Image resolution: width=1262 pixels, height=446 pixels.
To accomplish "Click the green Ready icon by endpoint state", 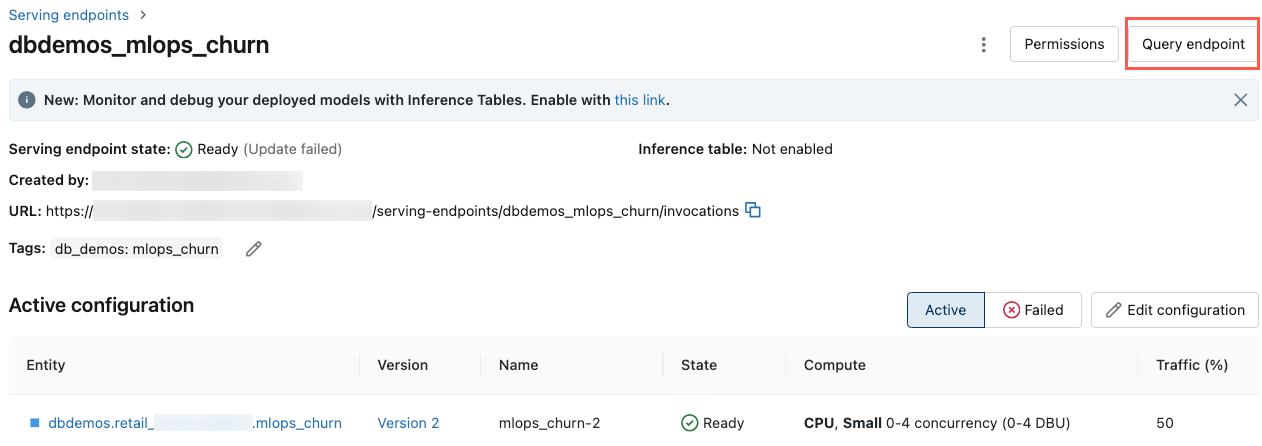I will pyautogui.click(x=184, y=149).
